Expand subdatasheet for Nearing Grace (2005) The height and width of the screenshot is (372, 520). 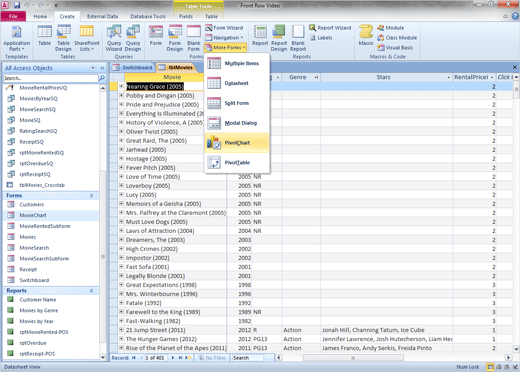pyautogui.click(x=121, y=86)
